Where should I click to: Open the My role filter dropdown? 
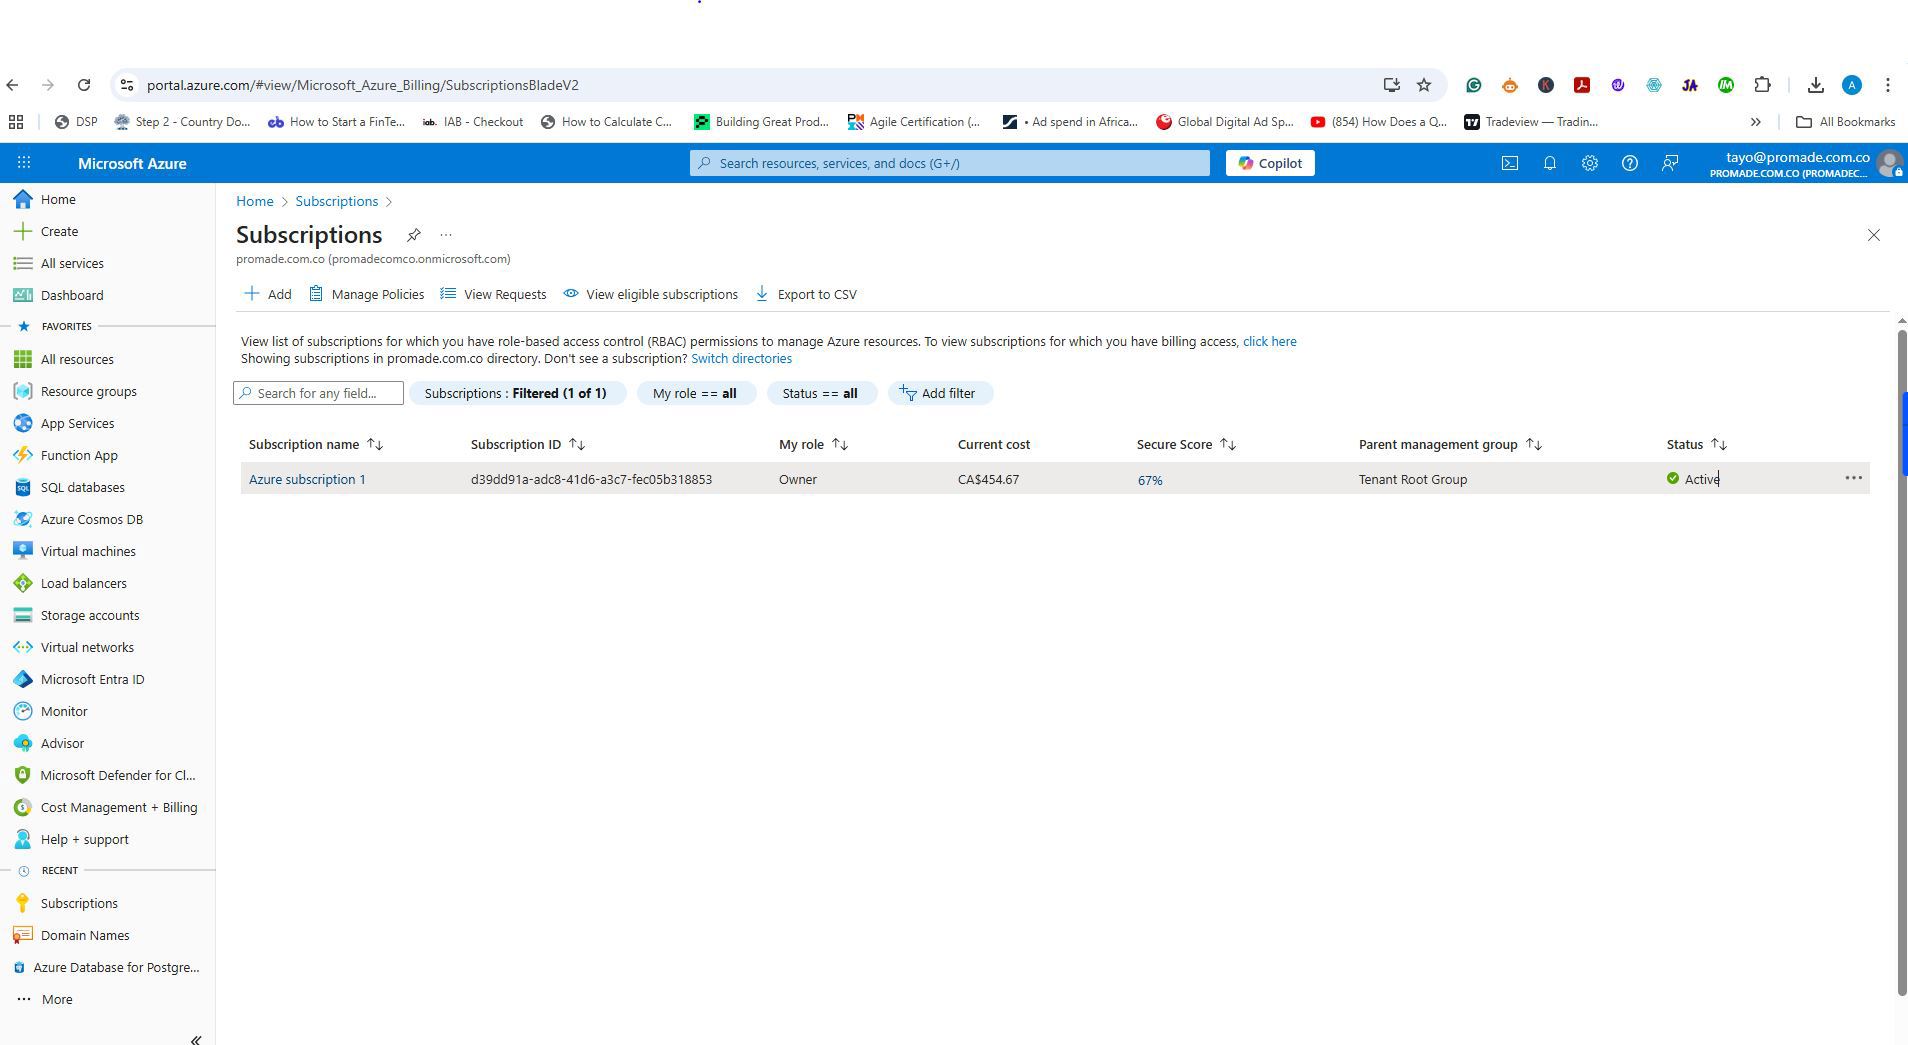pos(696,393)
